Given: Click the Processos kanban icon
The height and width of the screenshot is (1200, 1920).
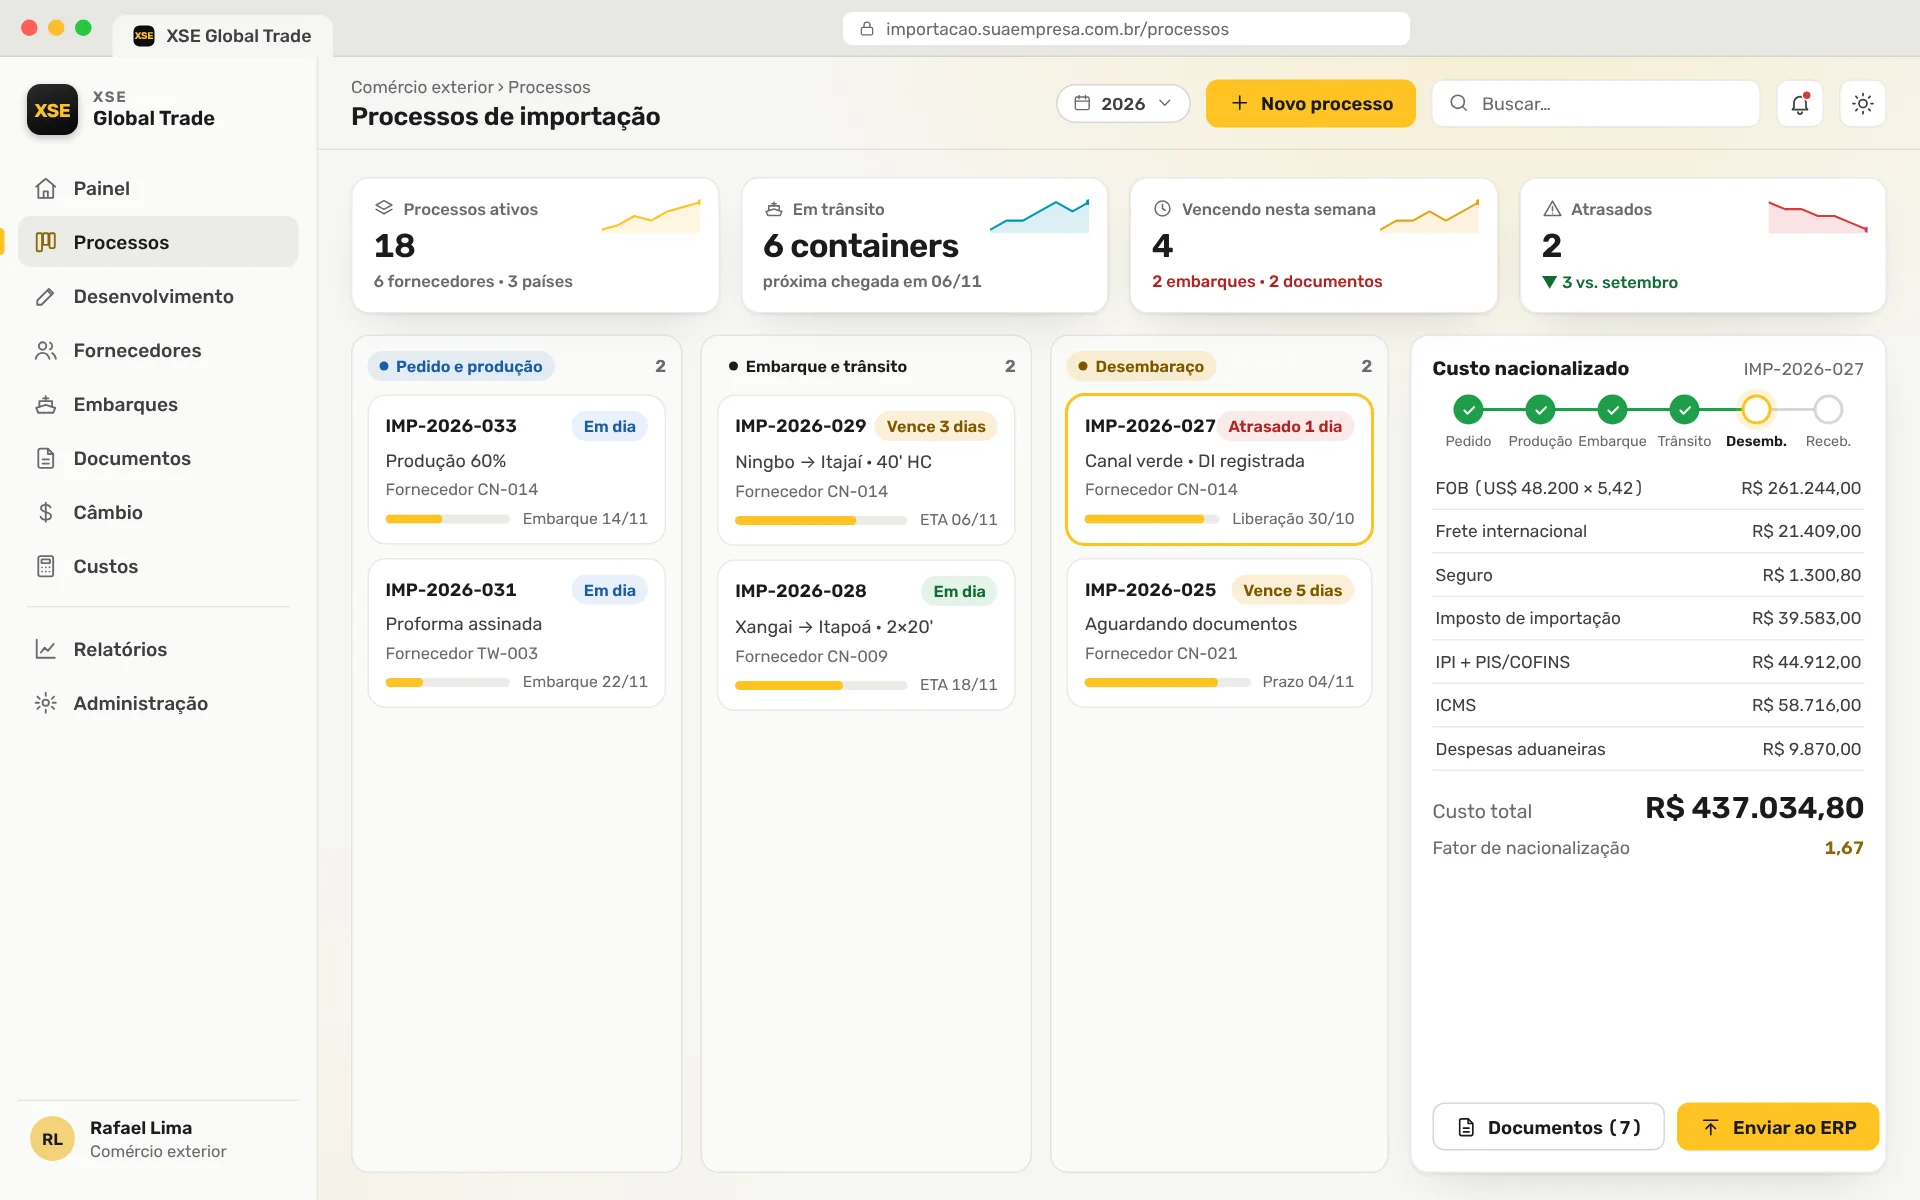Looking at the screenshot, I should point(45,242).
